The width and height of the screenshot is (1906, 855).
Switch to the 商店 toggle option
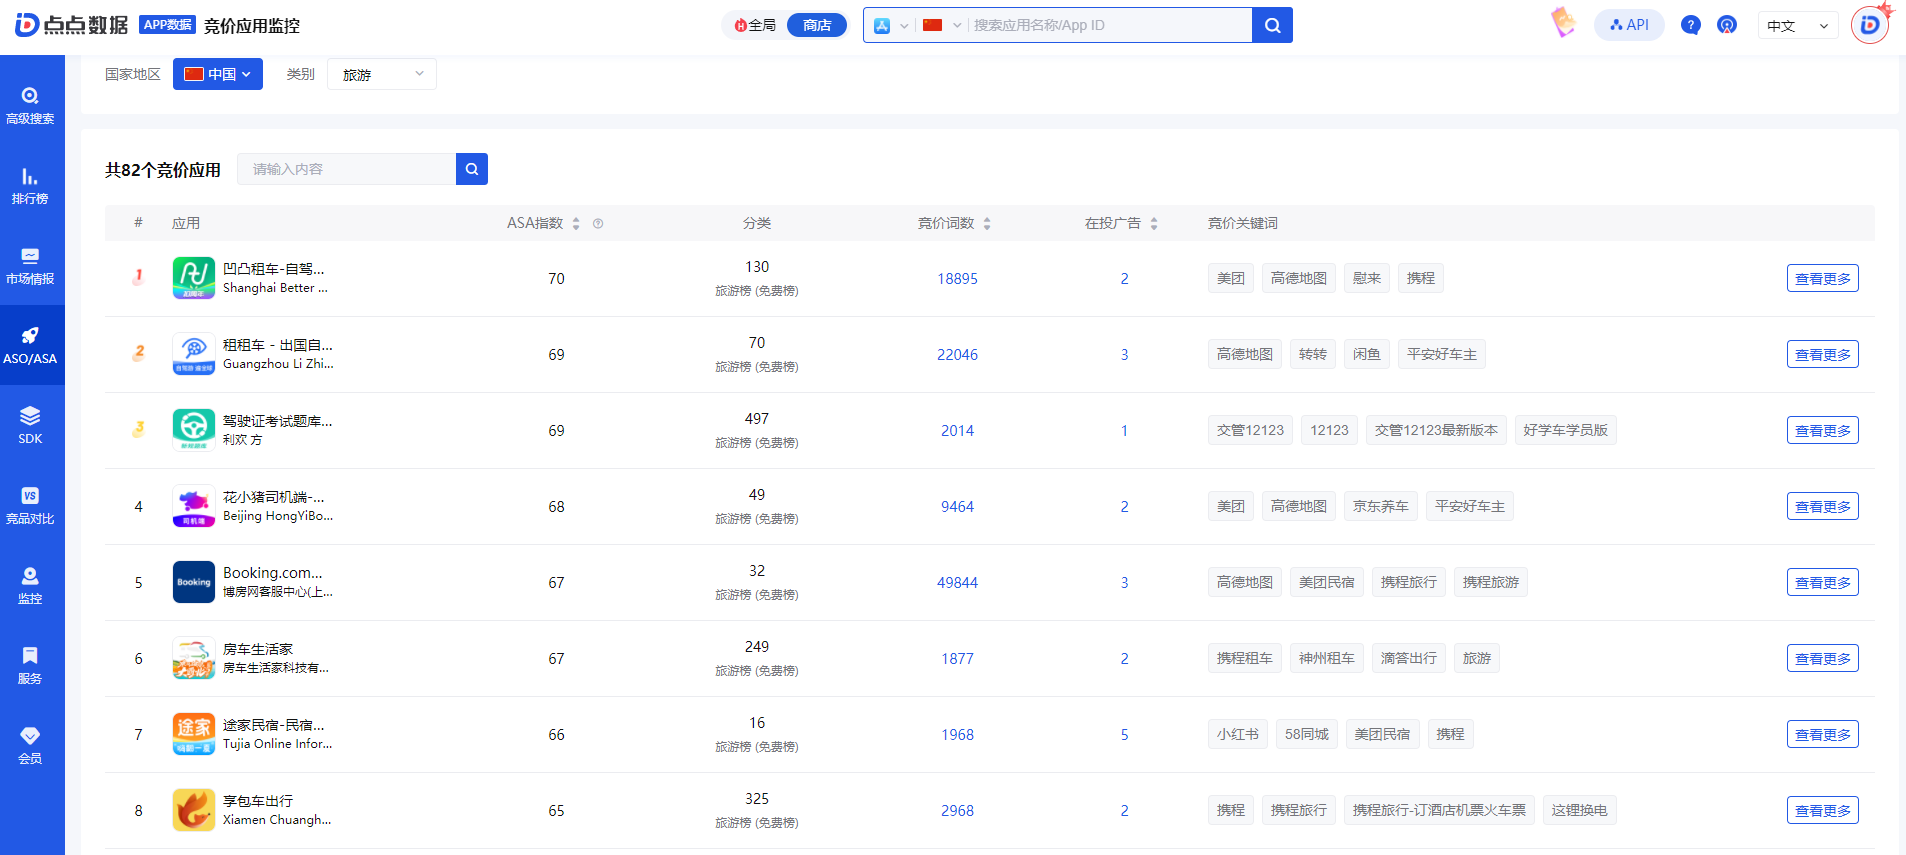click(816, 25)
